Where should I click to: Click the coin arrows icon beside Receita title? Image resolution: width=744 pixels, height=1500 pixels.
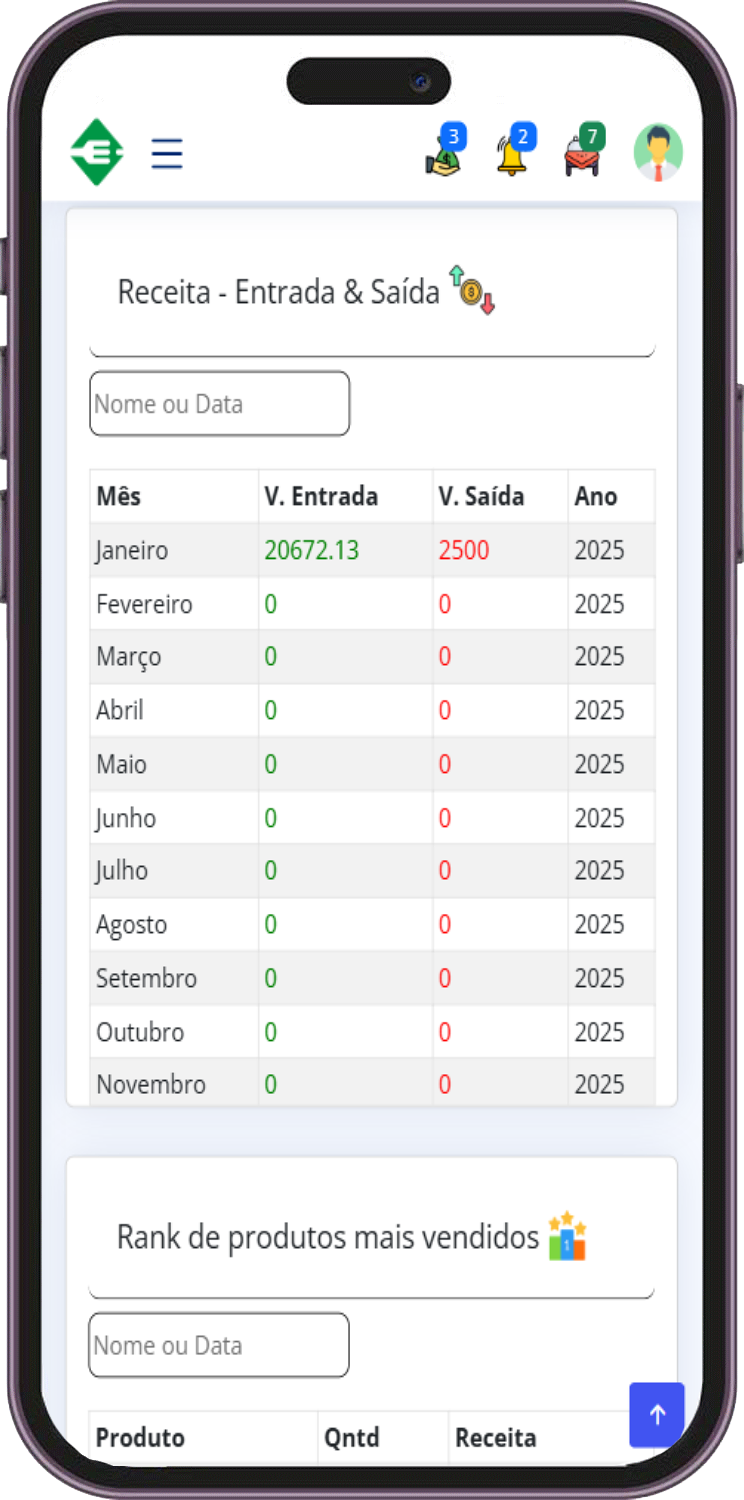tap(472, 290)
